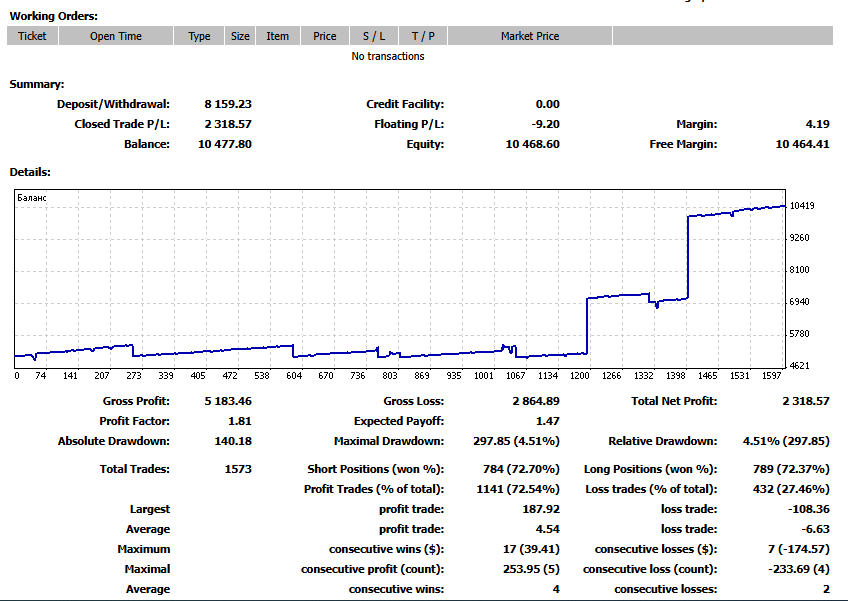The width and height of the screenshot is (848, 601).
Task: Click the 10419 value on chart axis
Action: point(802,206)
